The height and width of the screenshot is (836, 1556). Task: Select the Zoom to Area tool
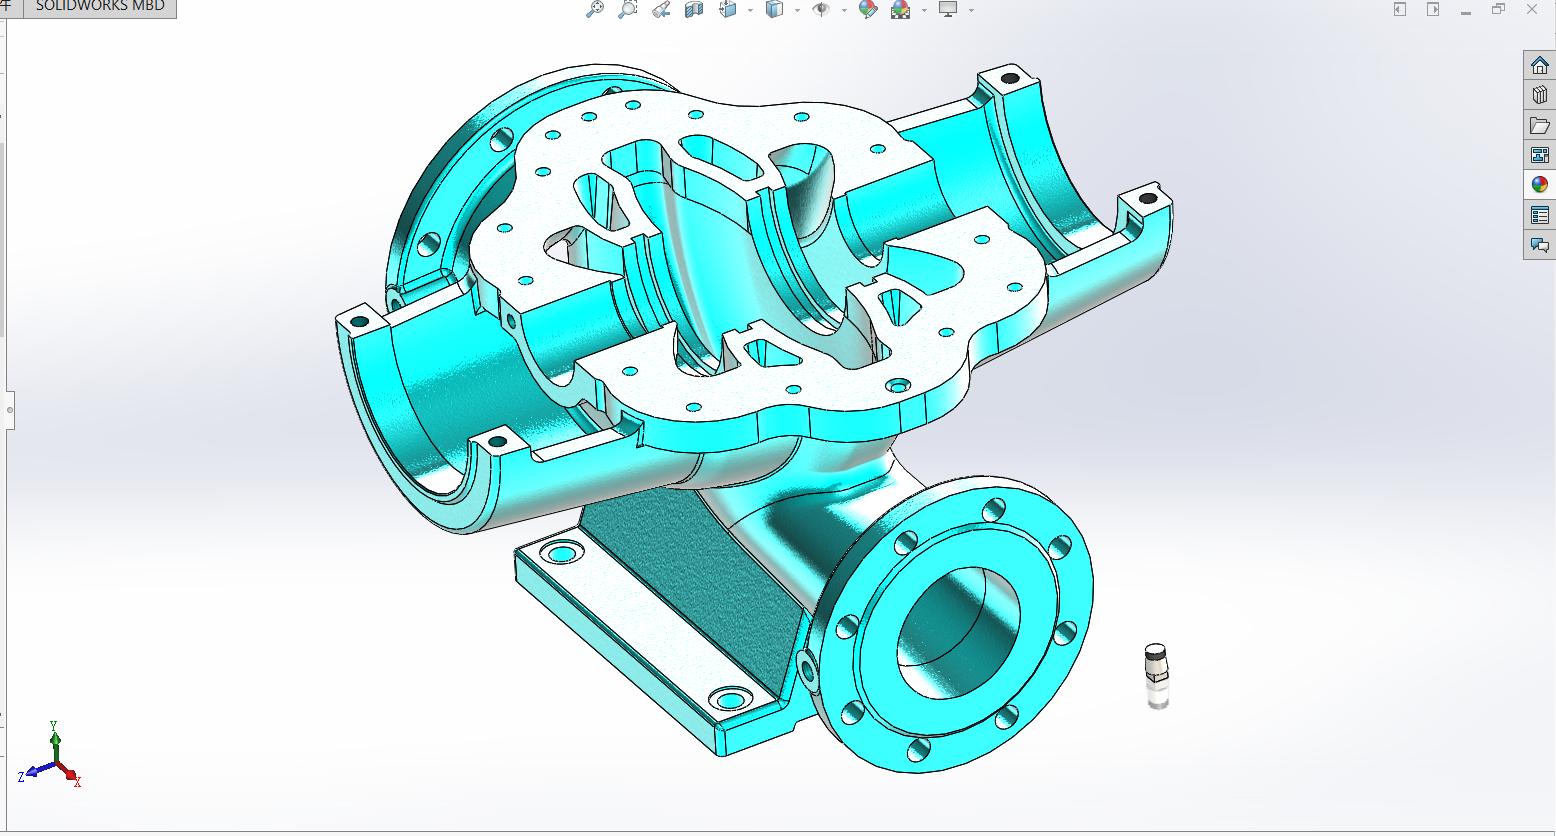[628, 10]
